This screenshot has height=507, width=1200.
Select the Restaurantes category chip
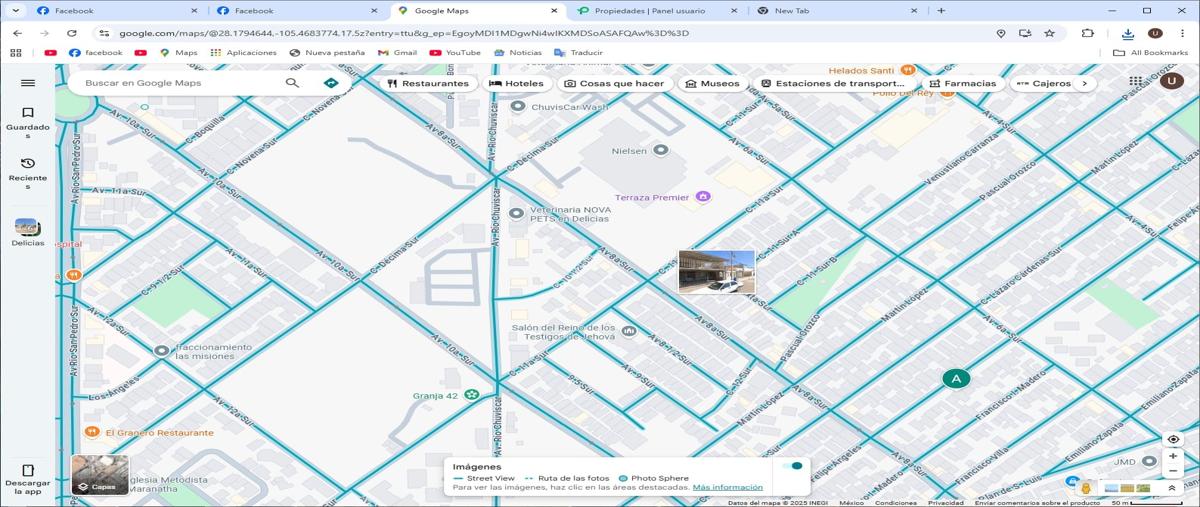coord(428,83)
